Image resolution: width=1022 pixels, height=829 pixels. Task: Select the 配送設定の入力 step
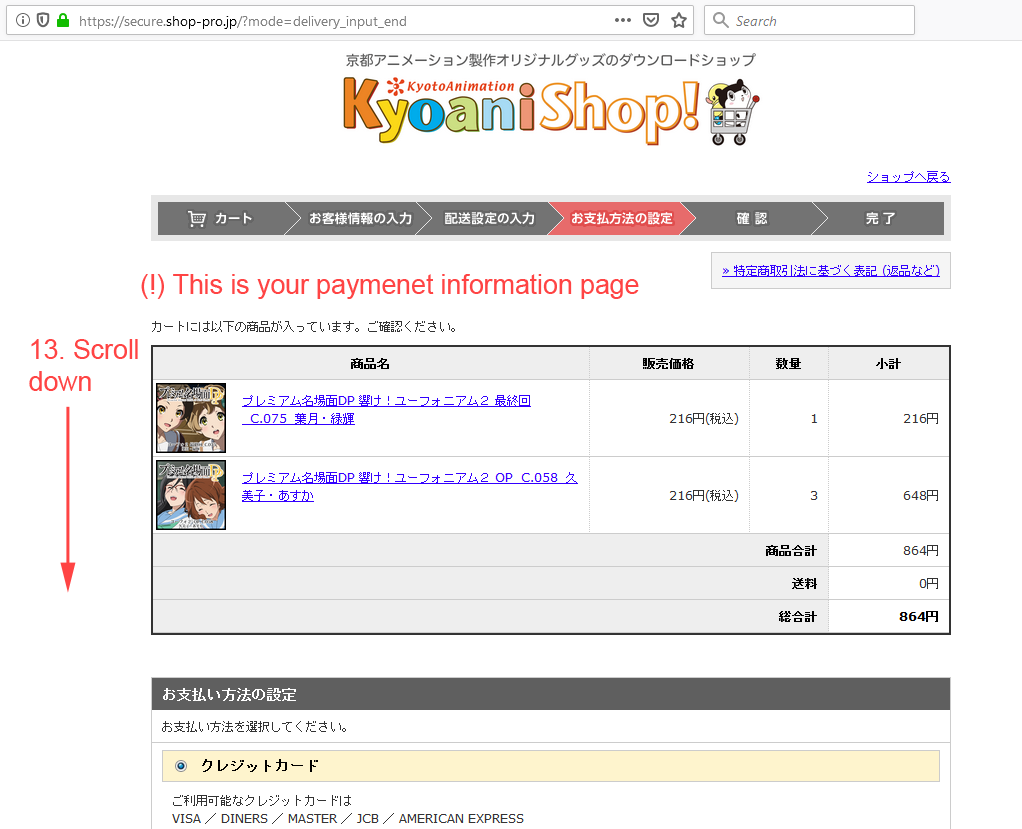[489, 218]
